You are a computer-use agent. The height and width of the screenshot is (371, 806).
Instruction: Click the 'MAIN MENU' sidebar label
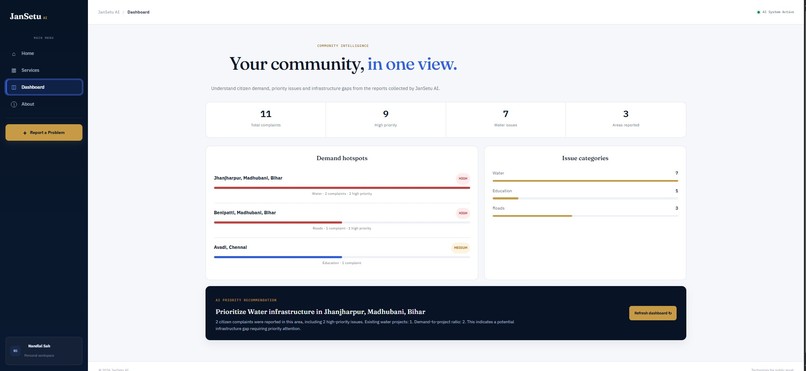click(44, 38)
